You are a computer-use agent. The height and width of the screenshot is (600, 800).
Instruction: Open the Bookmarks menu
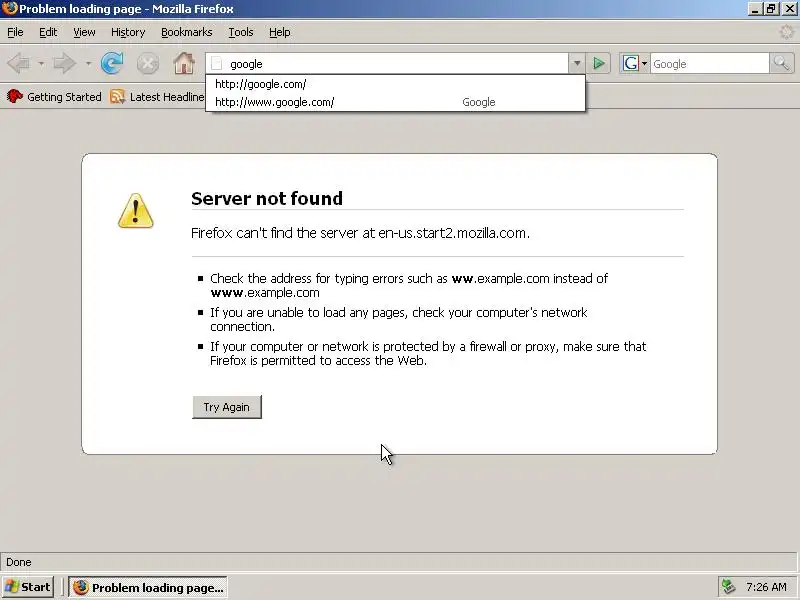click(187, 32)
